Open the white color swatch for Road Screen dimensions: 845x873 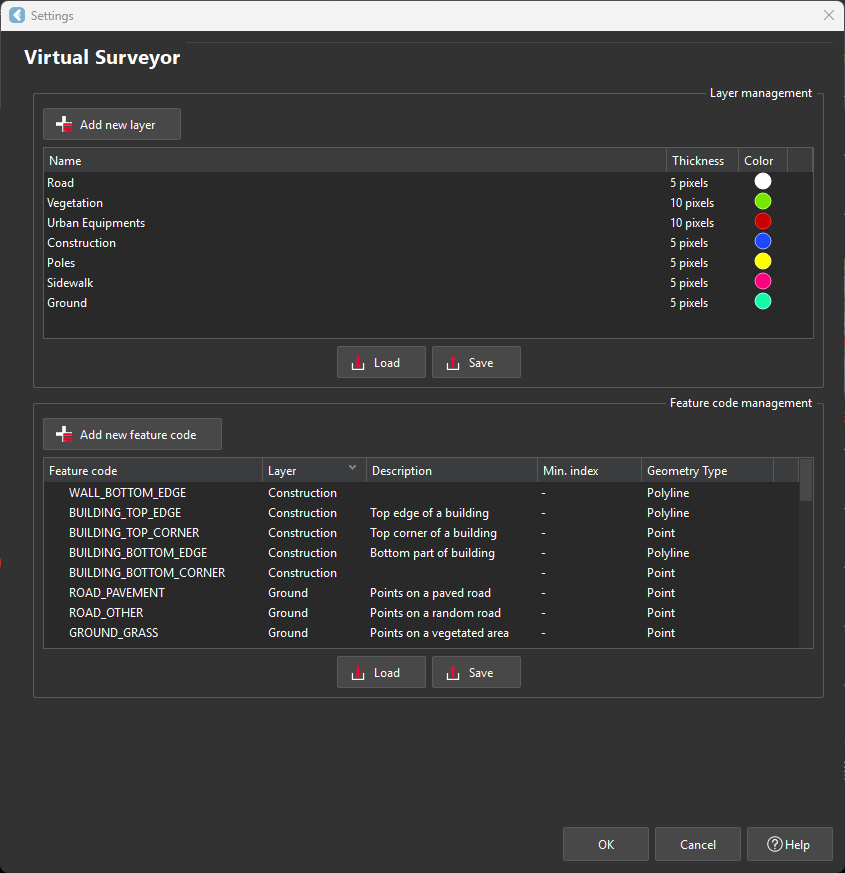(x=763, y=182)
